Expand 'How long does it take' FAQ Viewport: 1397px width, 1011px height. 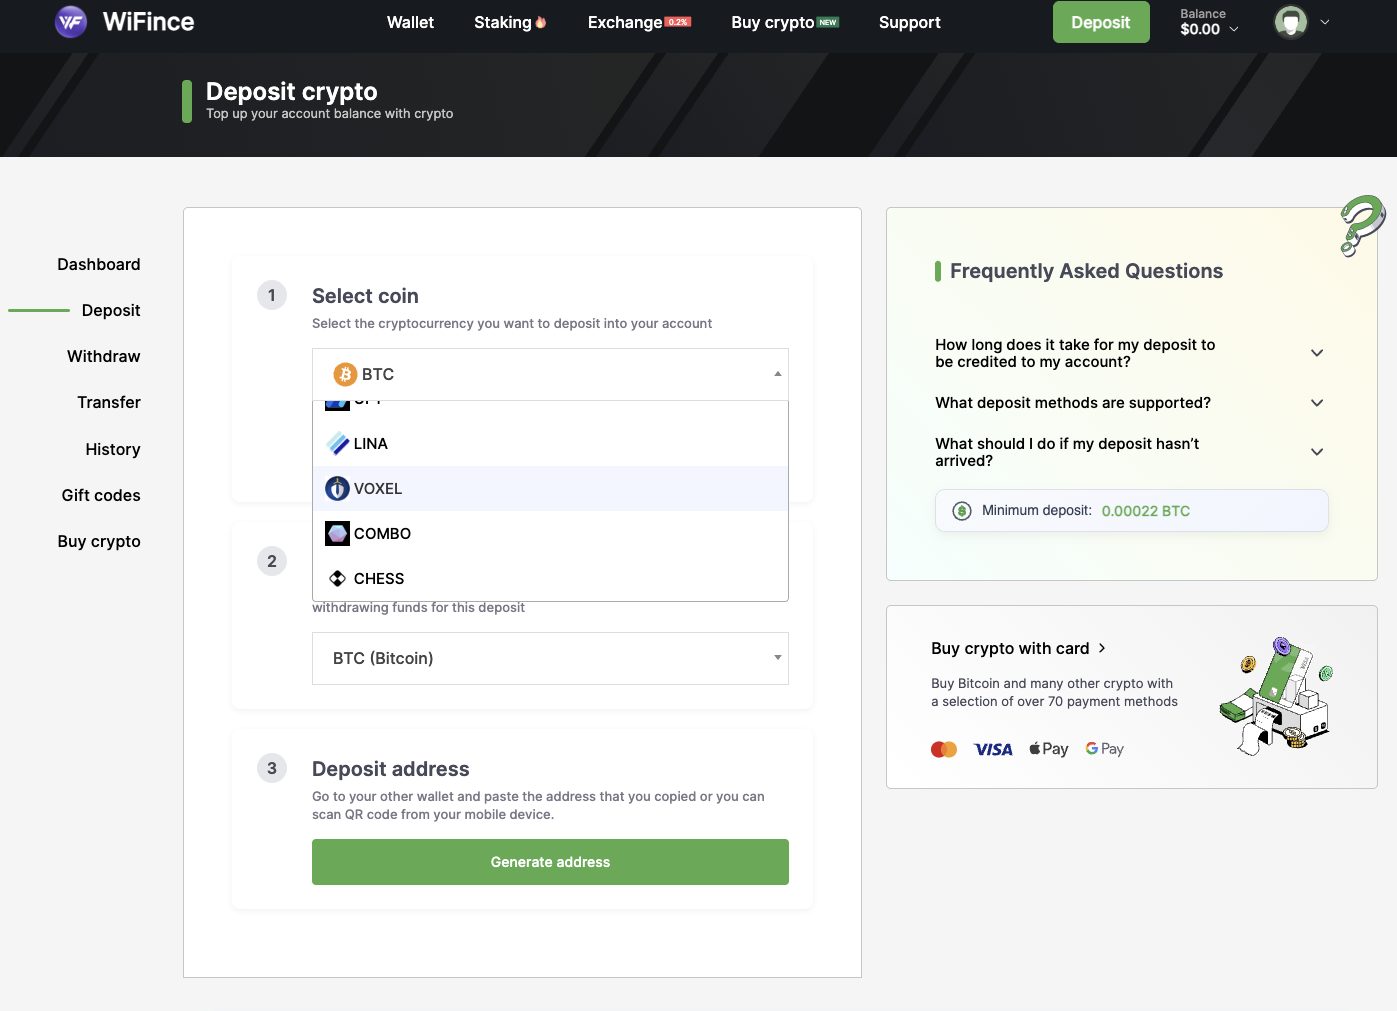[x=1317, y=353]
